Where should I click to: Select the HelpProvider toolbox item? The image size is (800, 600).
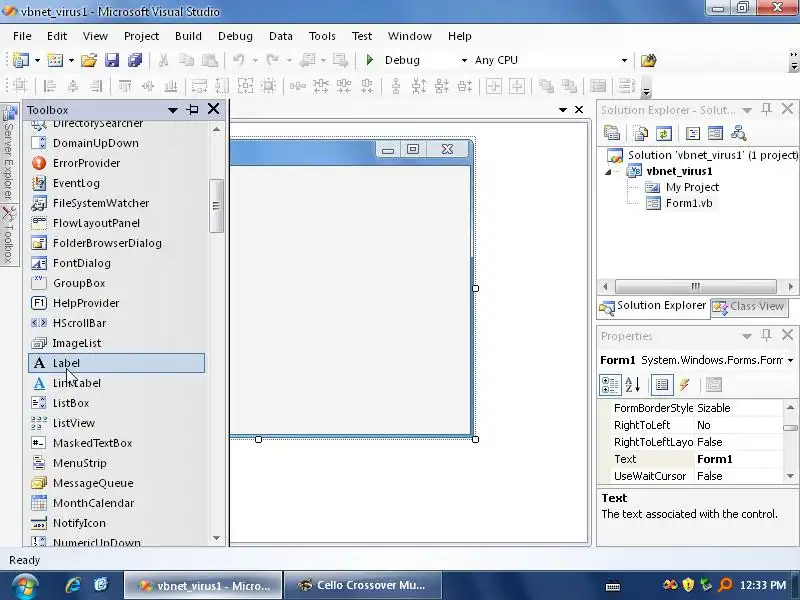(x=116, y=303)
